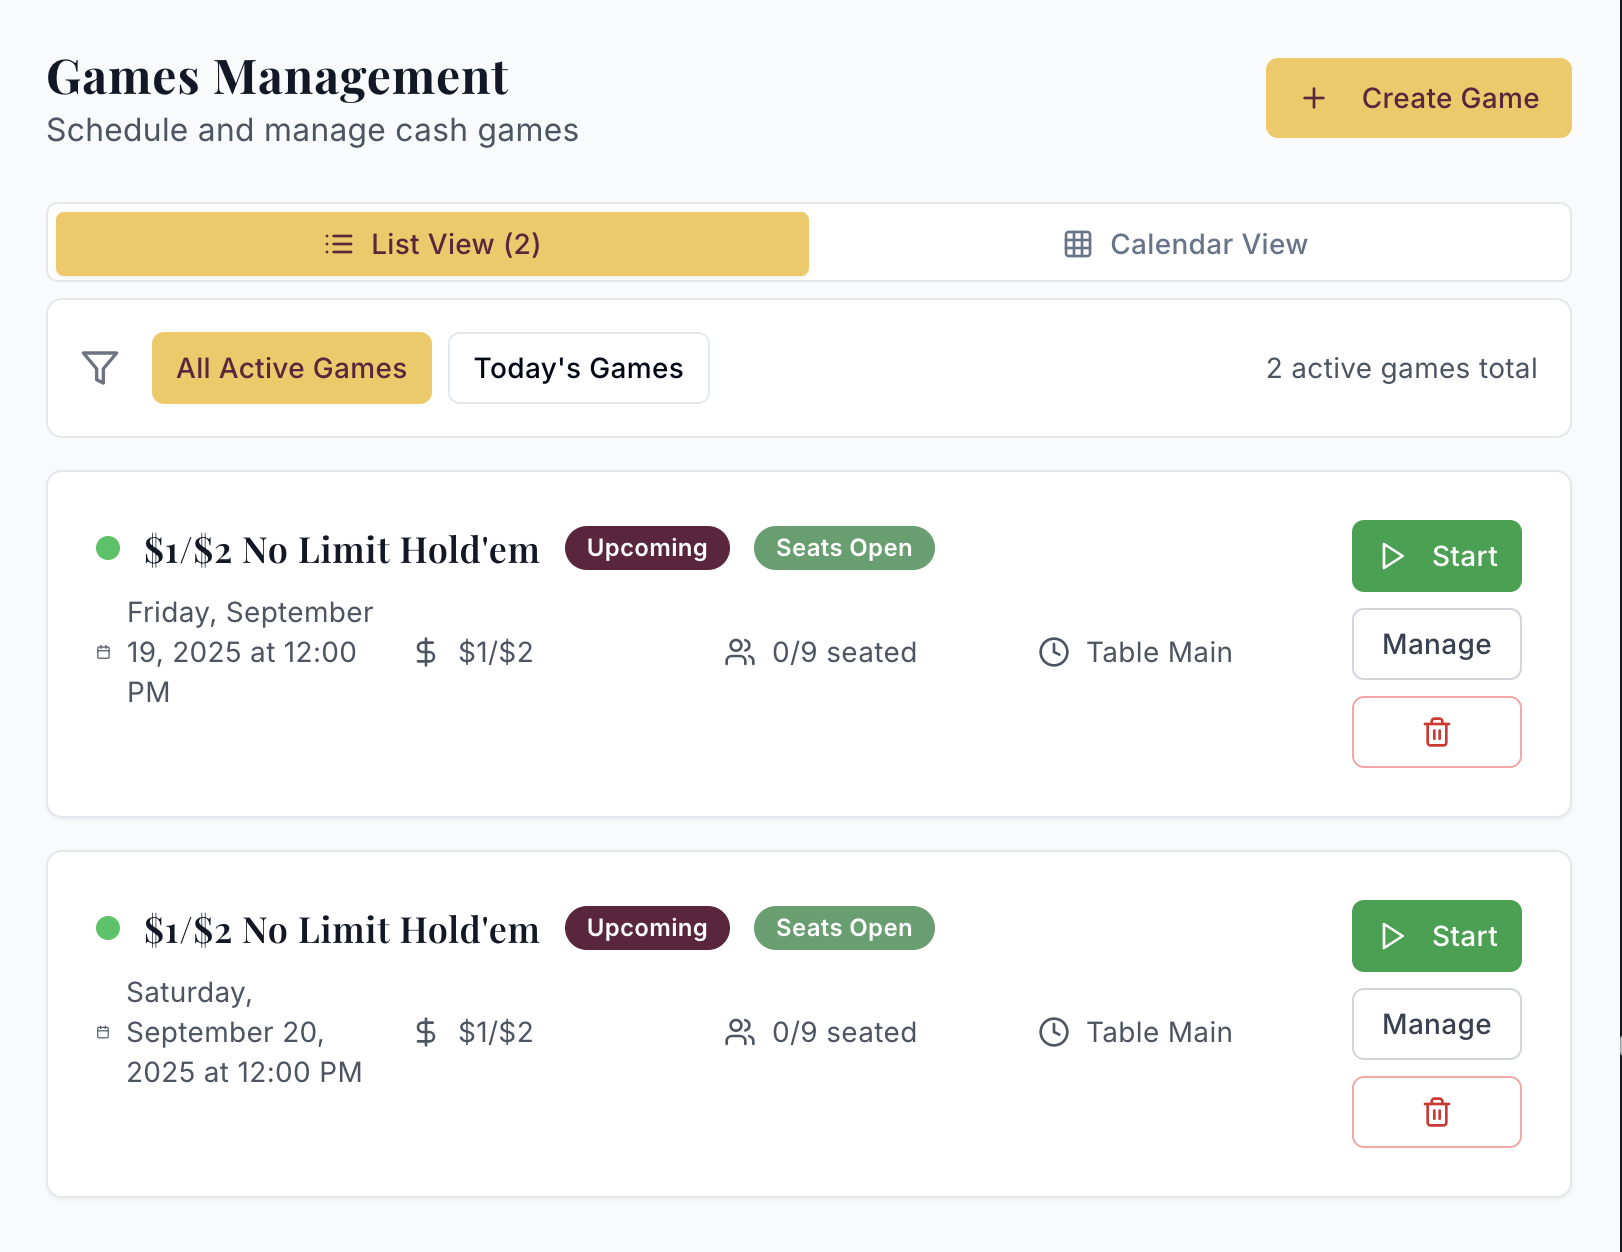Click the list icon in List View tab
This screenshot has width=1622, height=1252.
(x=338, y=244)
